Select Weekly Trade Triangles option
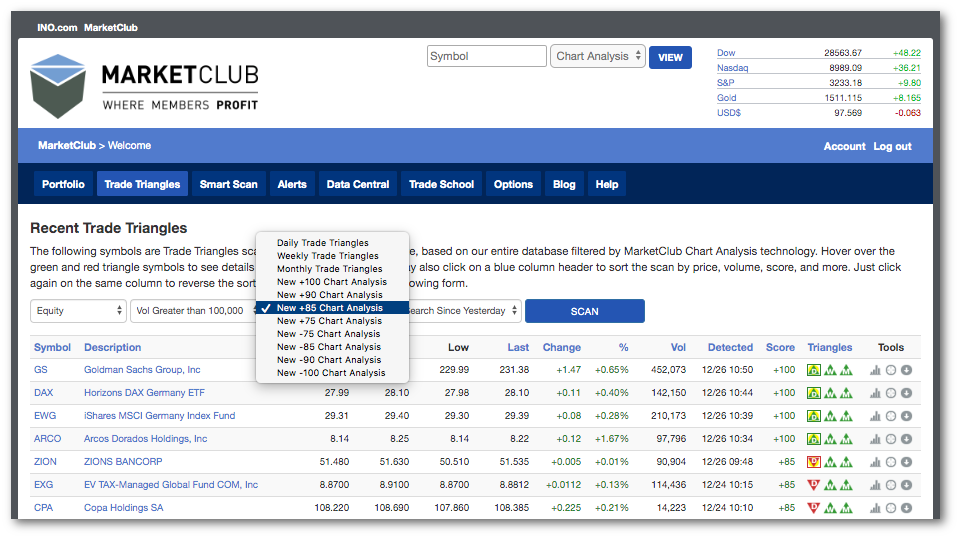The image size is (959, 538). pos(333,256)
